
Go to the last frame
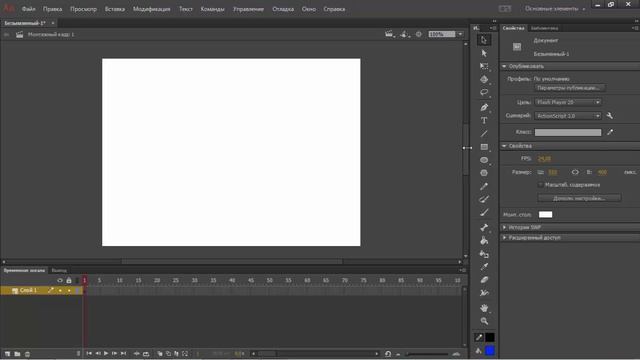[x=123, y=353]
